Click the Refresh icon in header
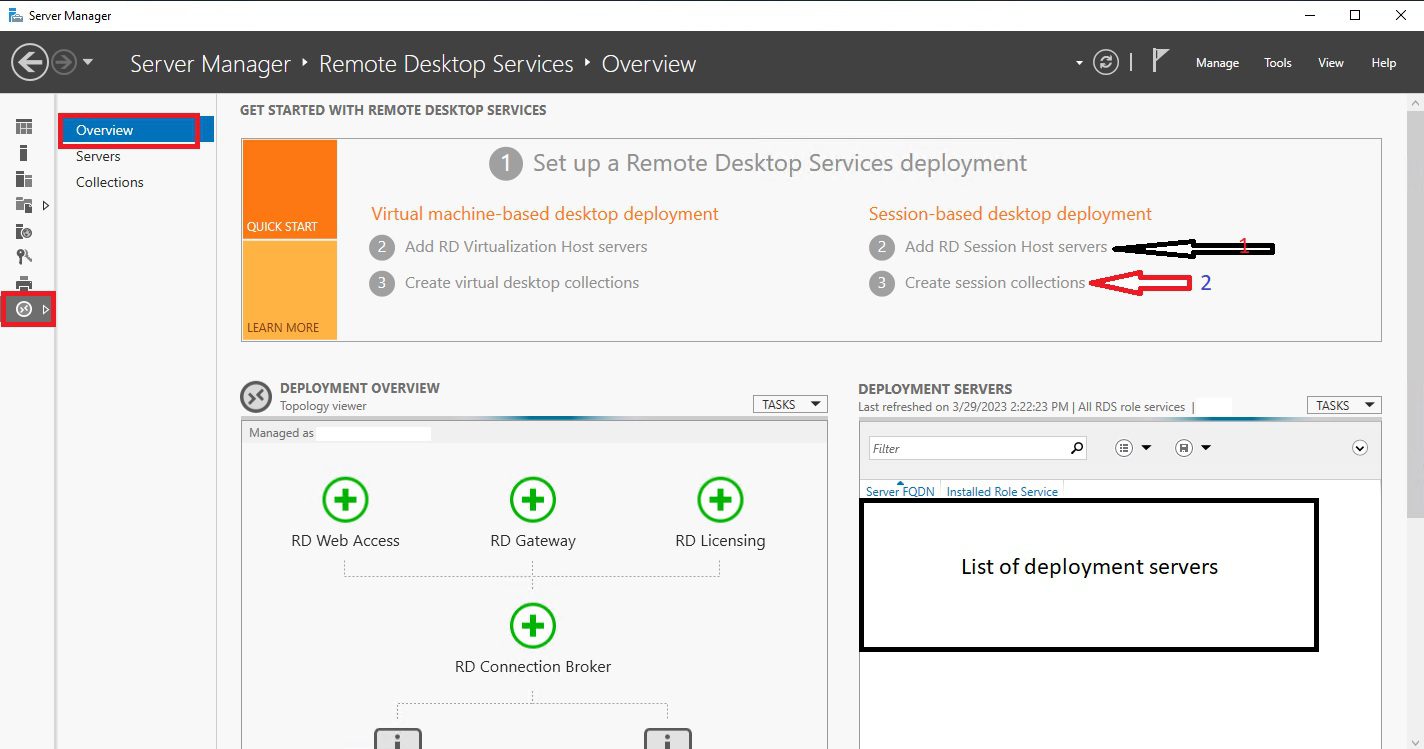The width and height of the screenshot is (1424, 749). tap(1105, 62)
